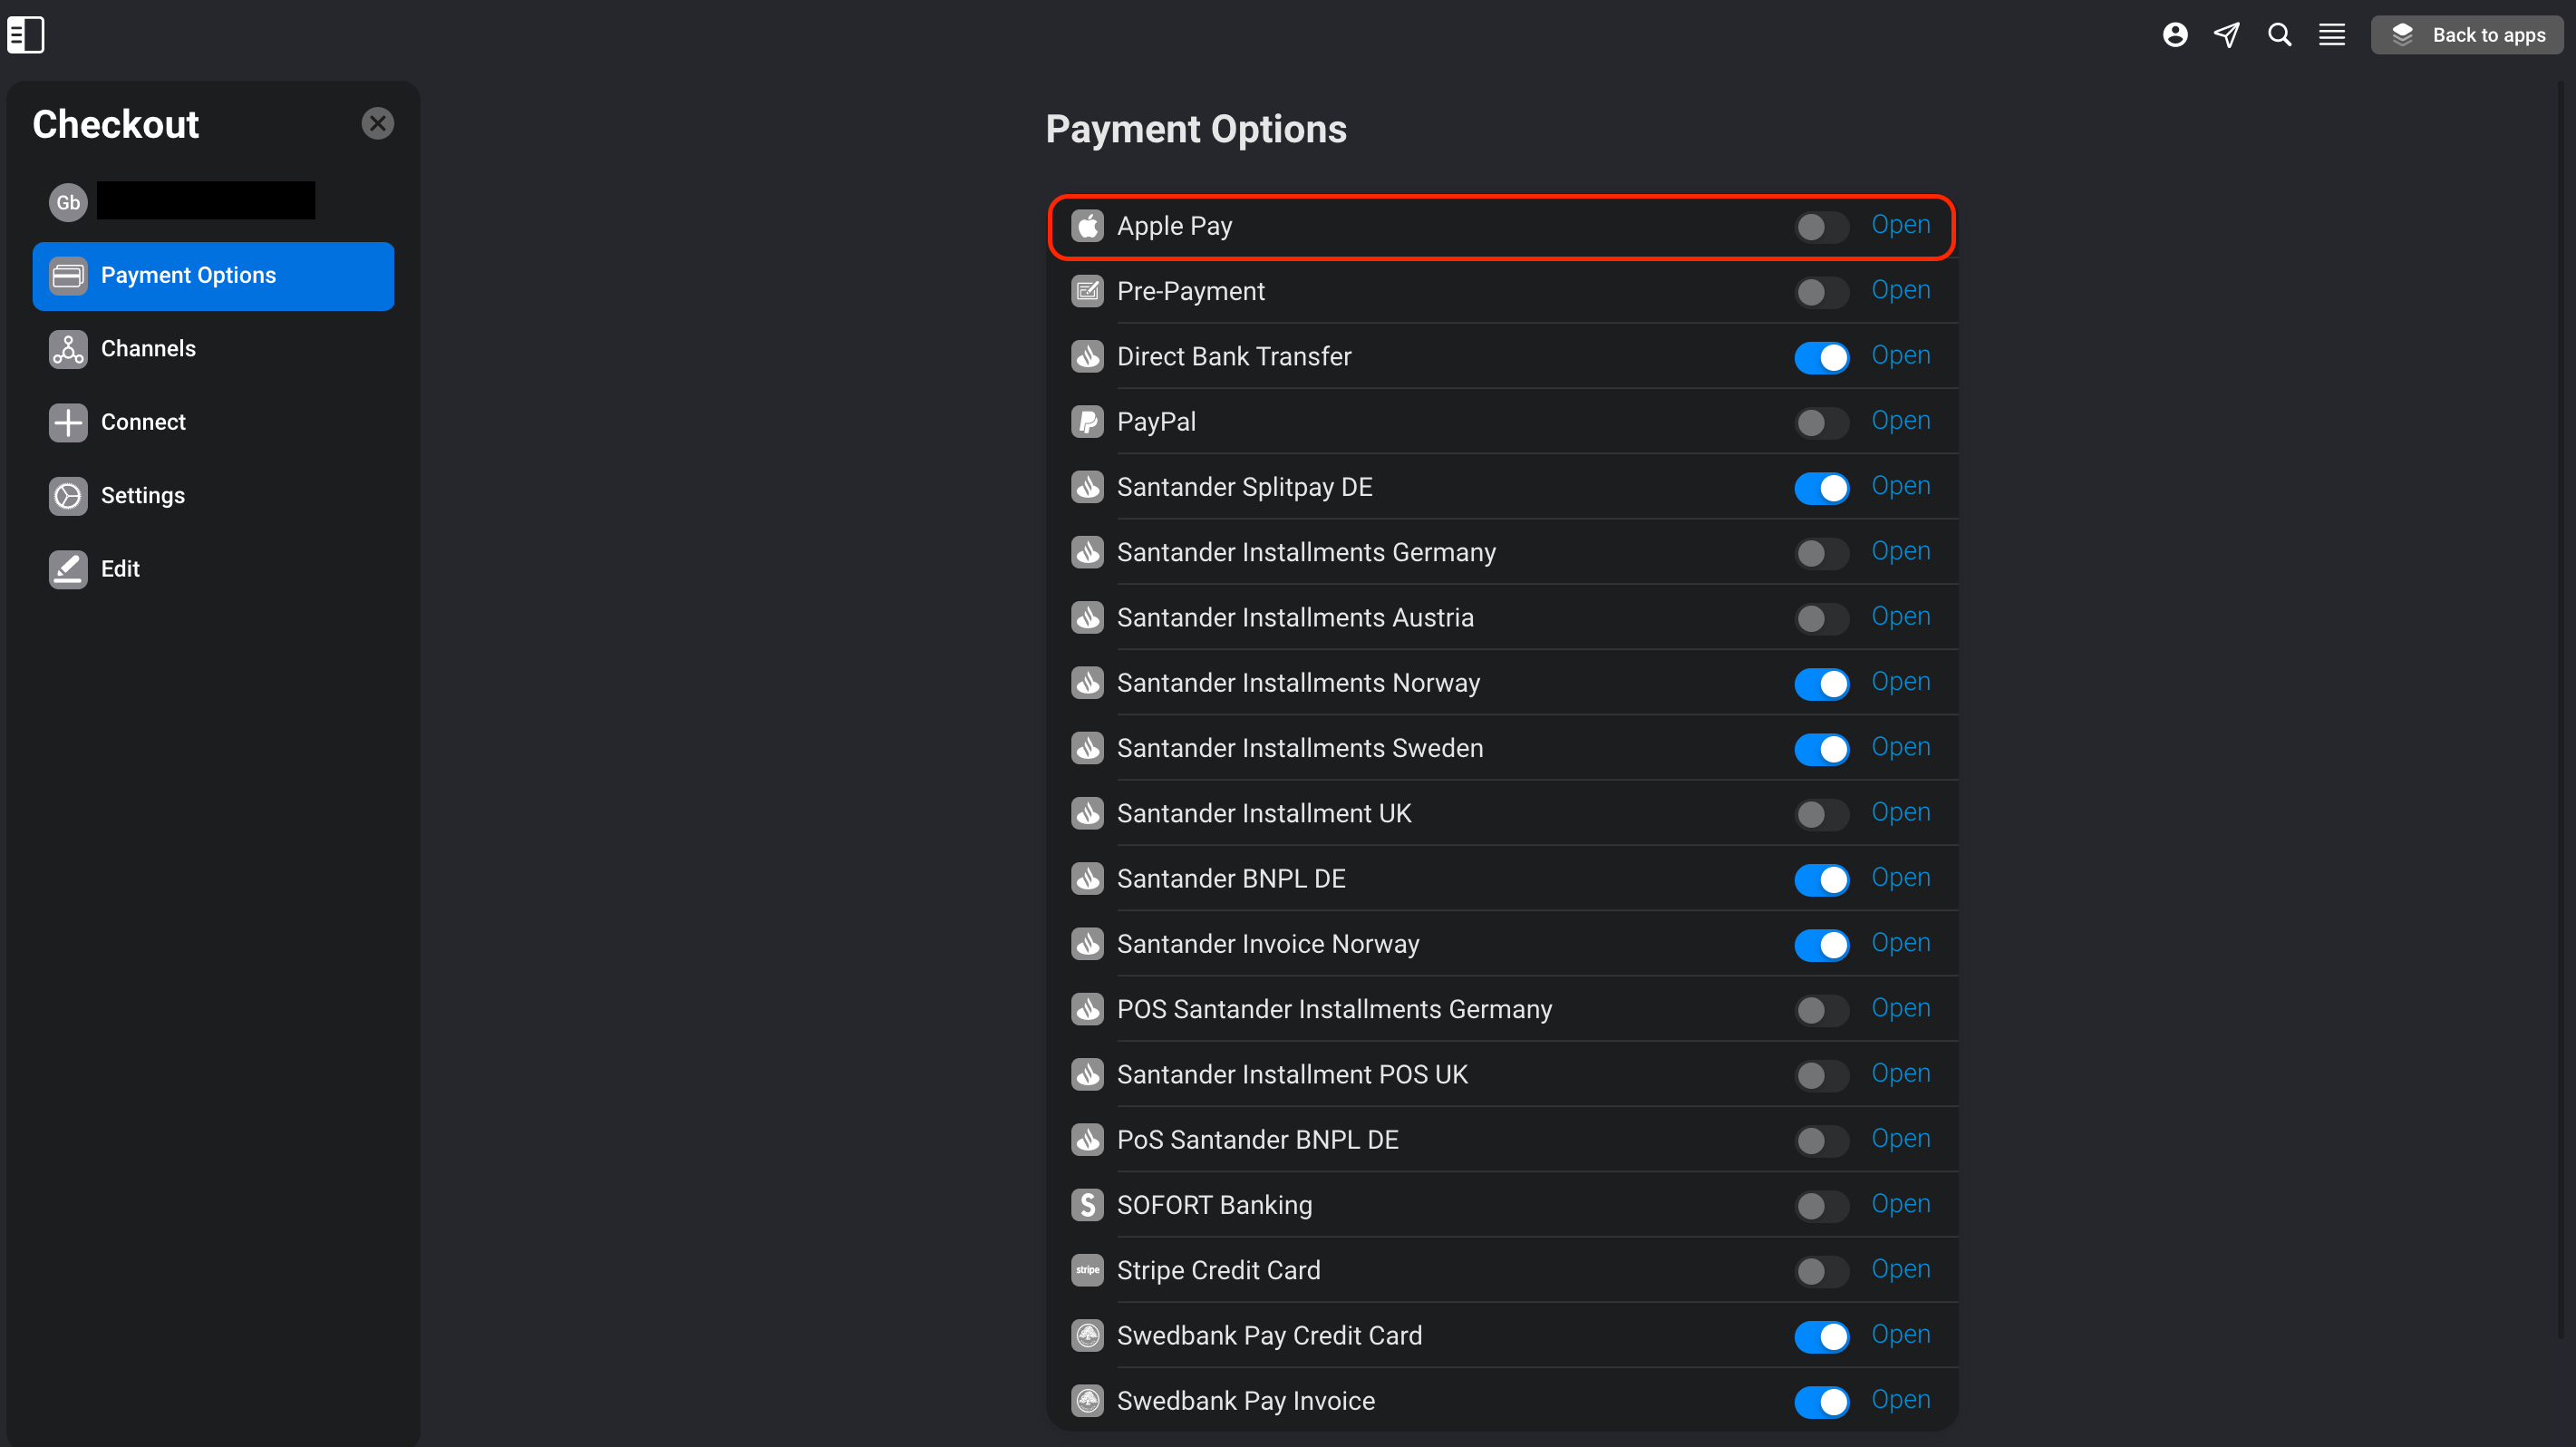Click the paper plane send icon
2576x1447 pixels.
click(2226, 35)
